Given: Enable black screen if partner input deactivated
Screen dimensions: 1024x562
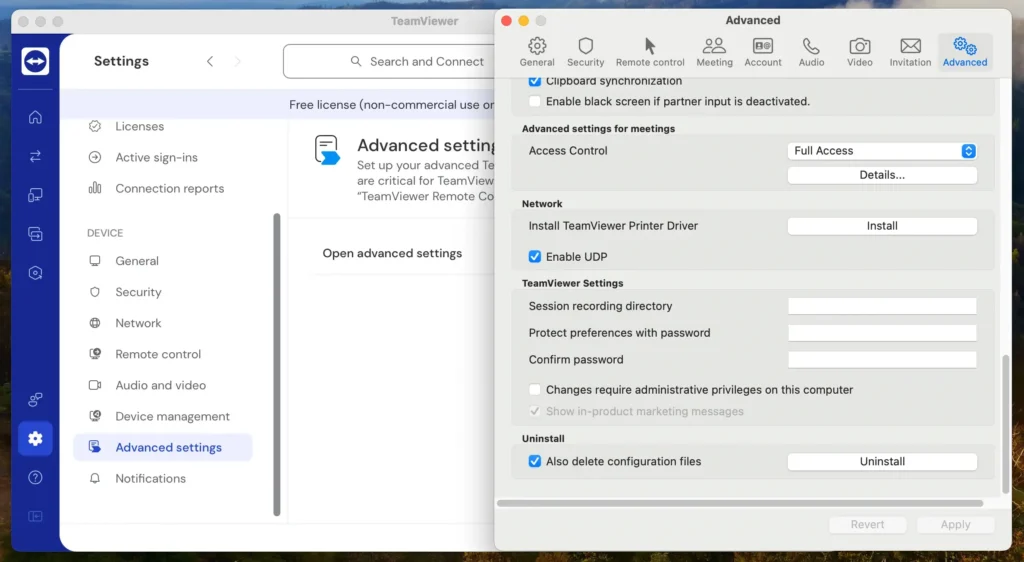Looking at the screenshot, I should click(x=534, y=101).
